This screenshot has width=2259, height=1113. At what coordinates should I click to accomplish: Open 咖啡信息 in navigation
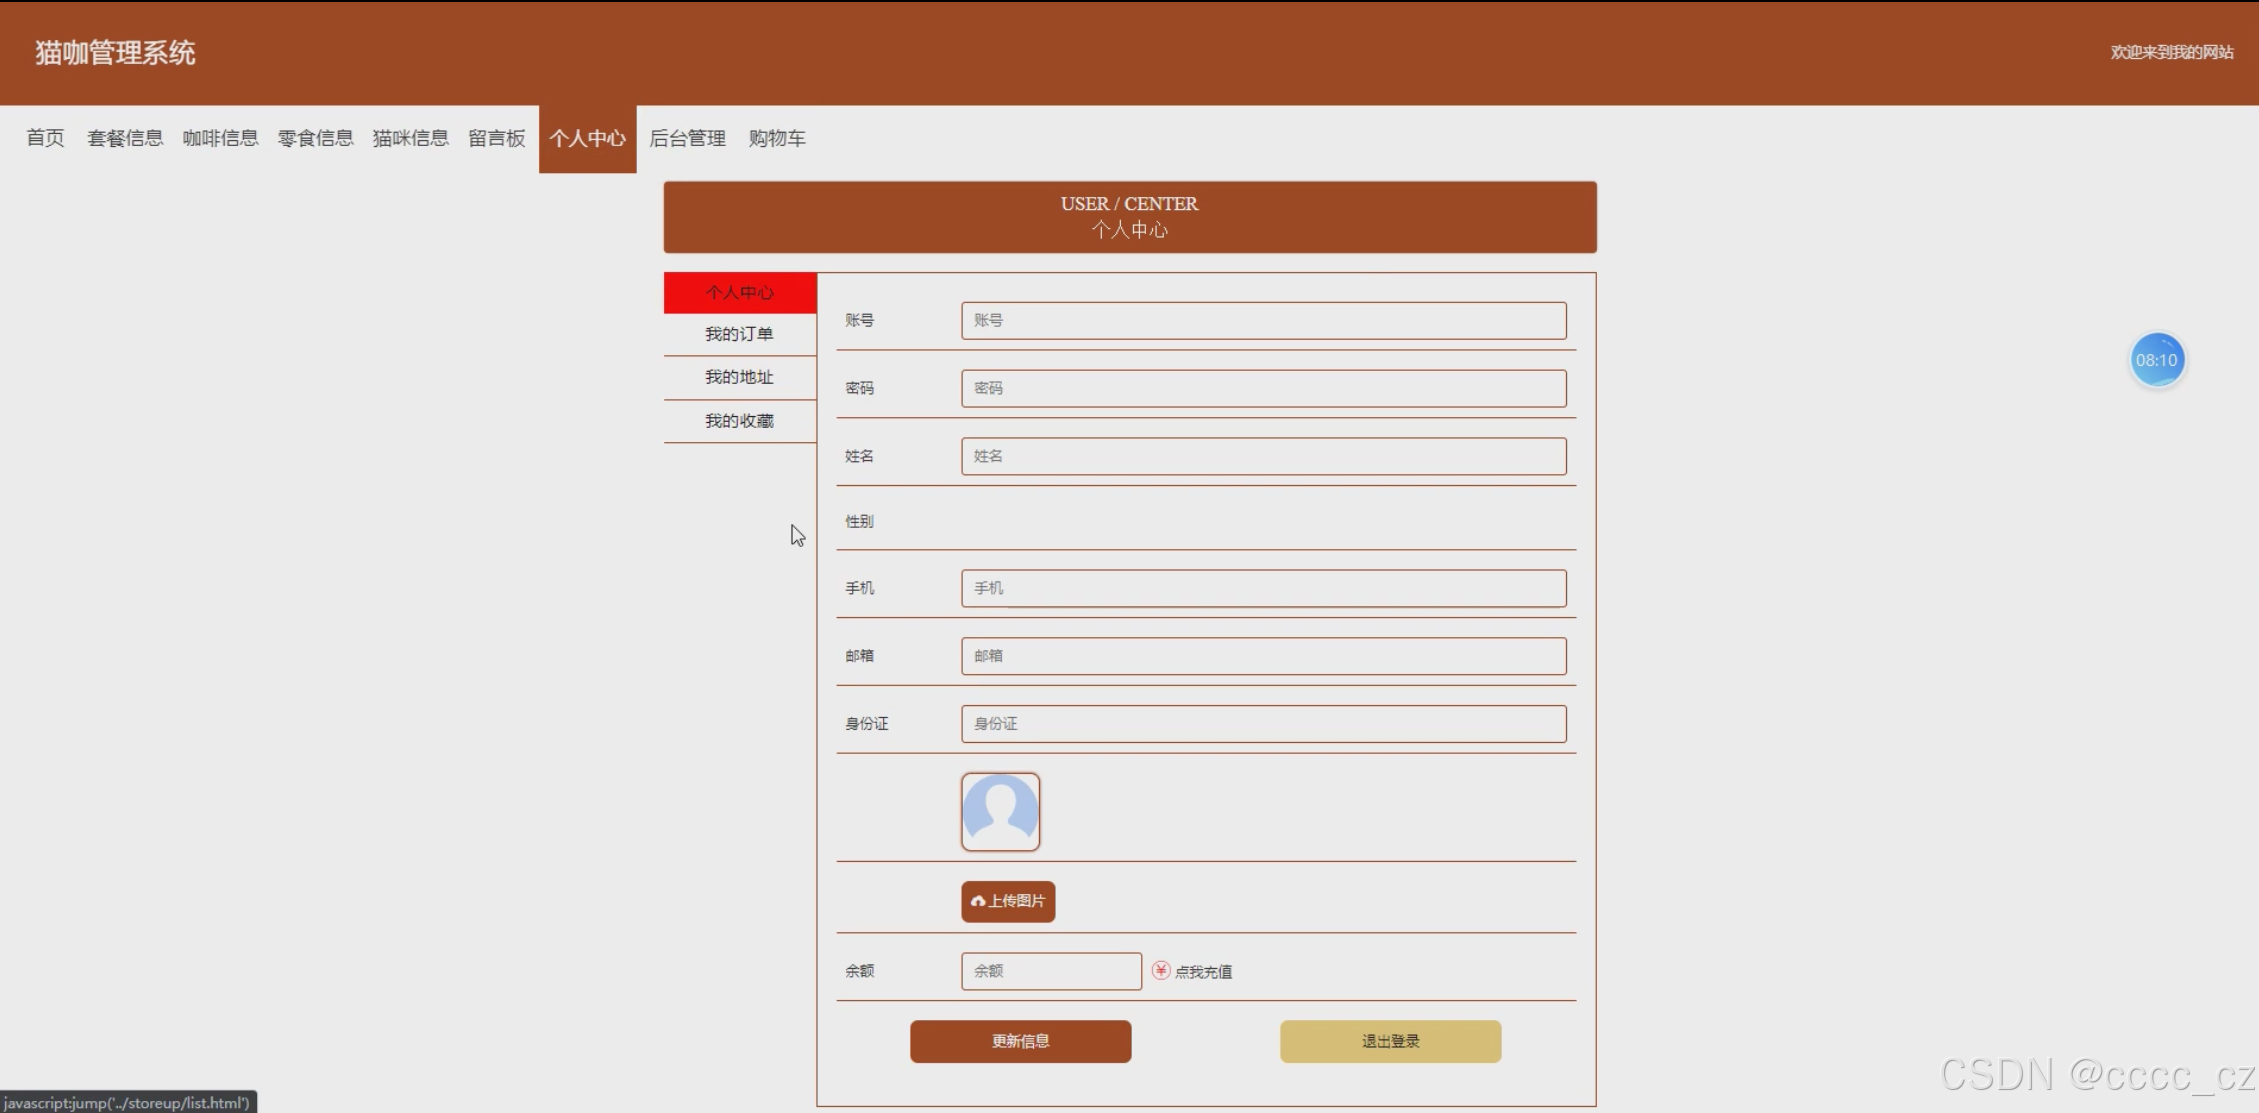(x=220, y=138)
